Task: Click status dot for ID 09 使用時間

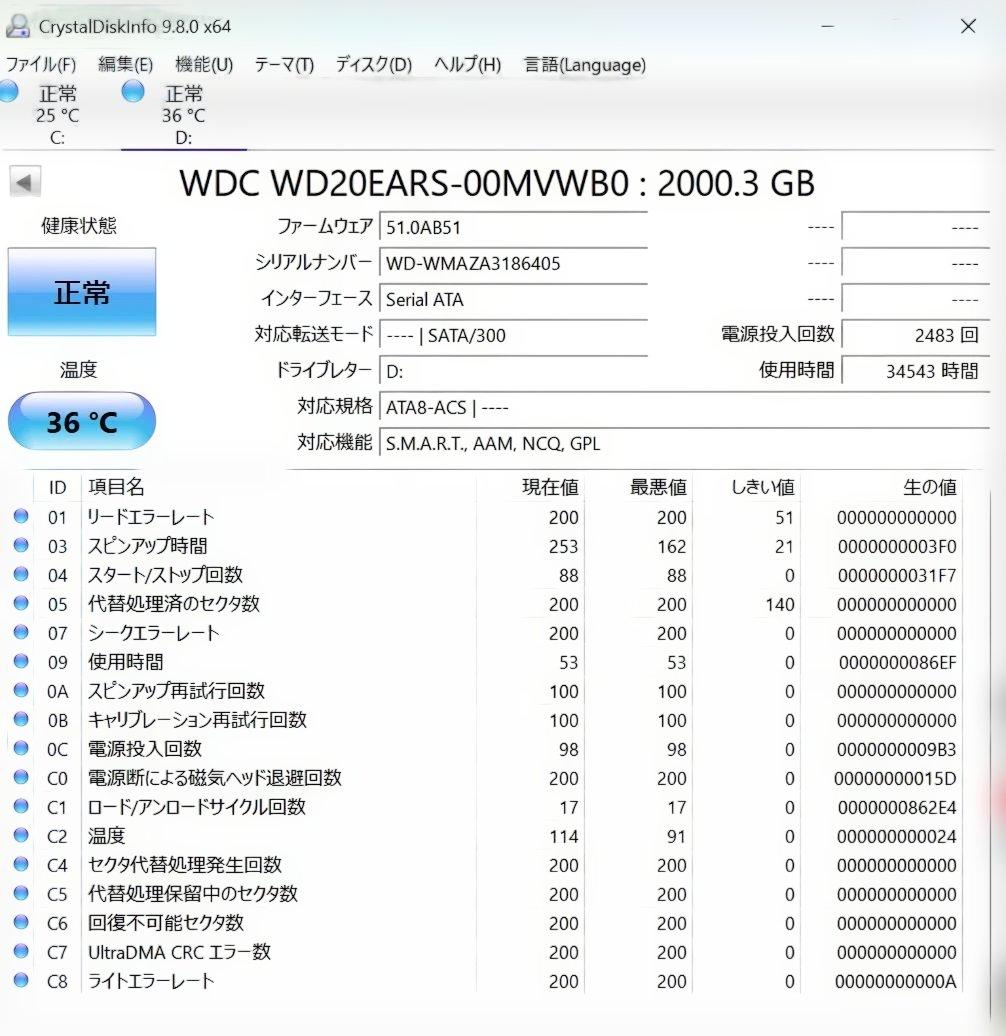Action: click(21, 661)
